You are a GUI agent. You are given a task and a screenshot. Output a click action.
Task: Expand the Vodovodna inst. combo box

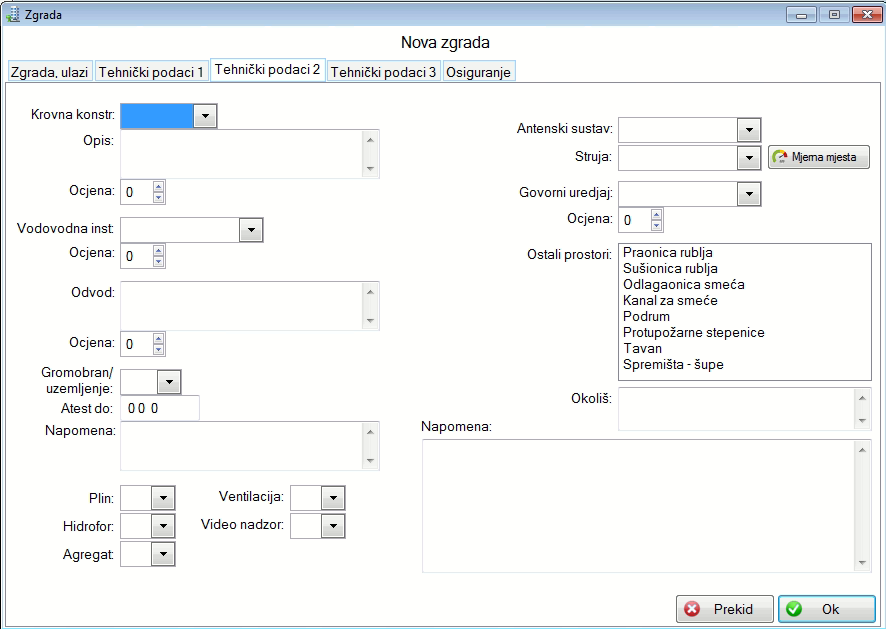[x=250, y=230]
